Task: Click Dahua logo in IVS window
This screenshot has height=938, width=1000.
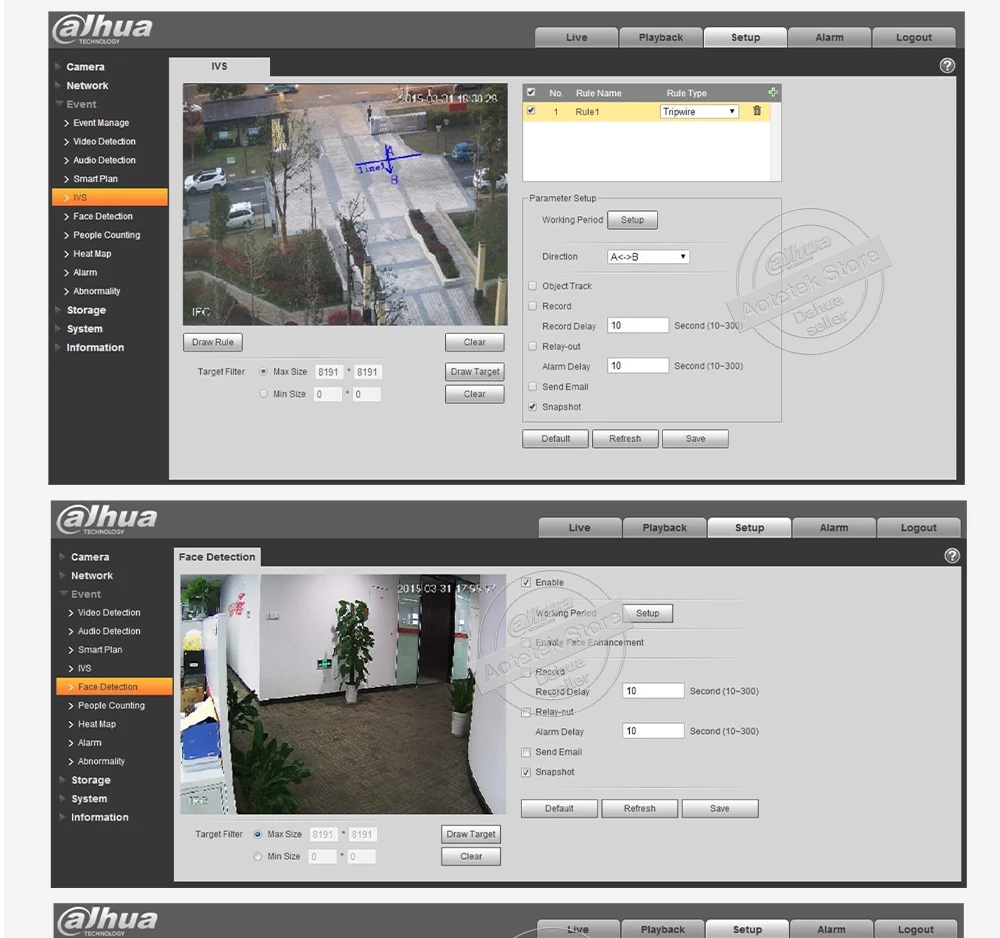Action: click(x=102, y=29)
